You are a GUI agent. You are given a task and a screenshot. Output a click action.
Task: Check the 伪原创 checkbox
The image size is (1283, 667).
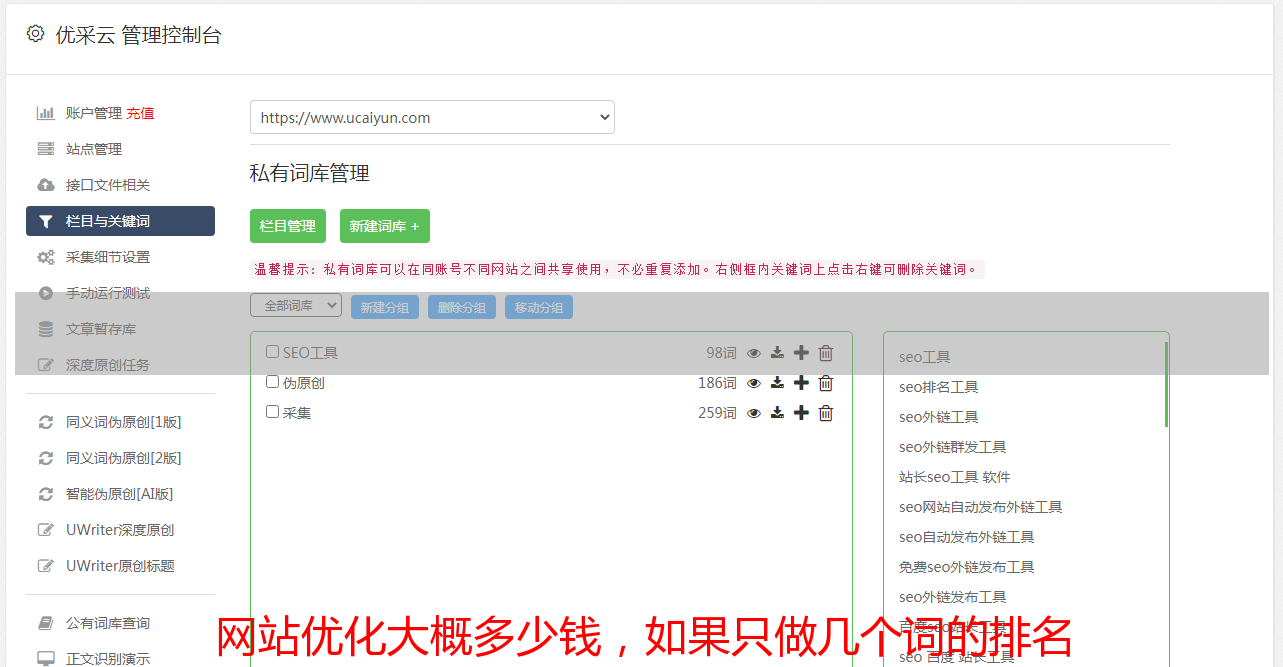(272, 382)
